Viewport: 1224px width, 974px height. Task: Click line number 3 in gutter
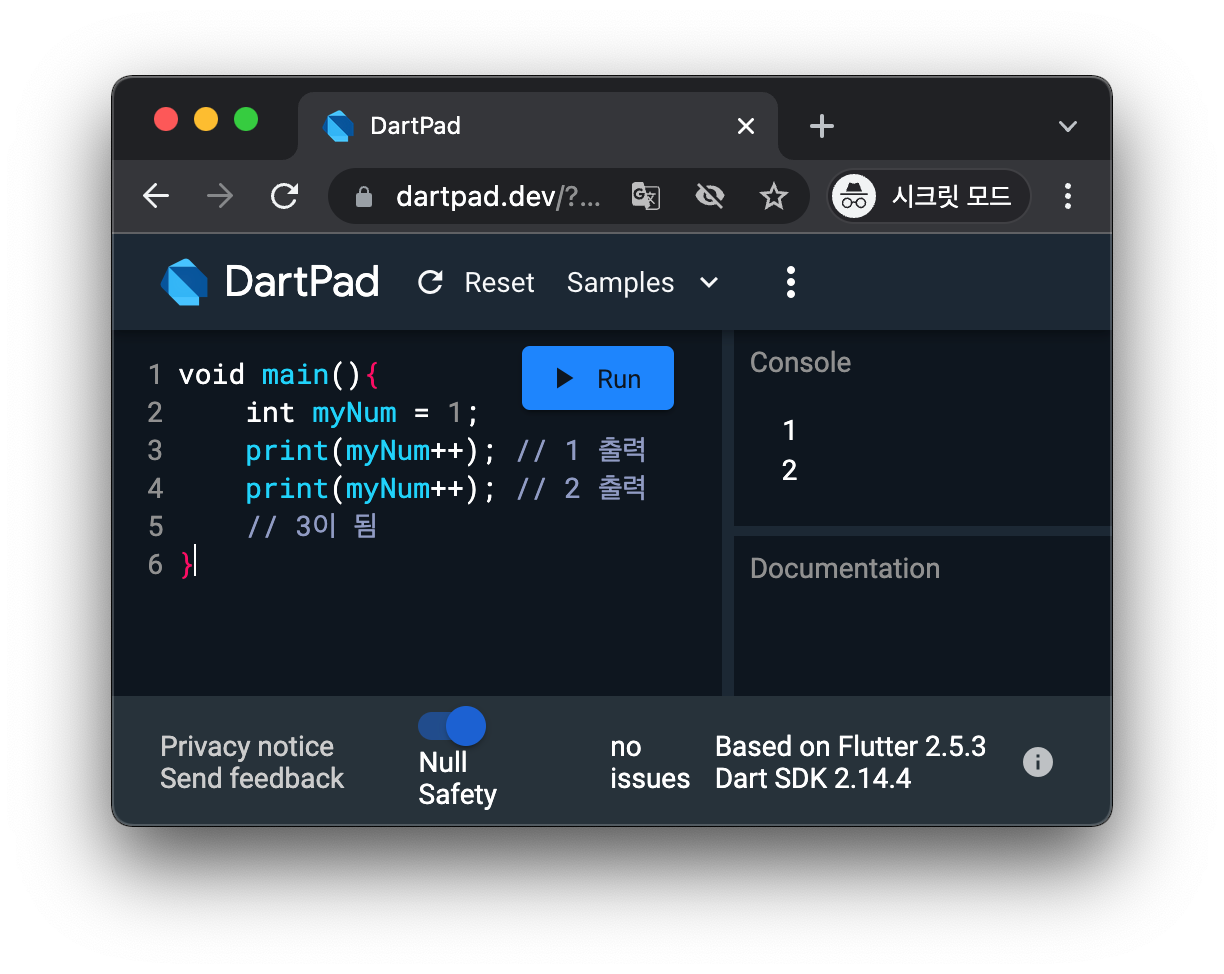154,450
